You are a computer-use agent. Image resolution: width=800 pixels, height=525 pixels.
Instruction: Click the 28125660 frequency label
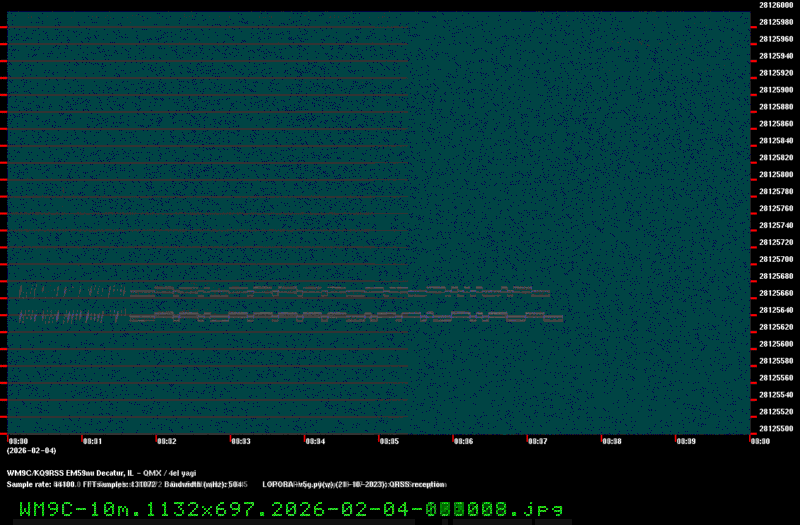pyautogui.click(x=776, y=294)
